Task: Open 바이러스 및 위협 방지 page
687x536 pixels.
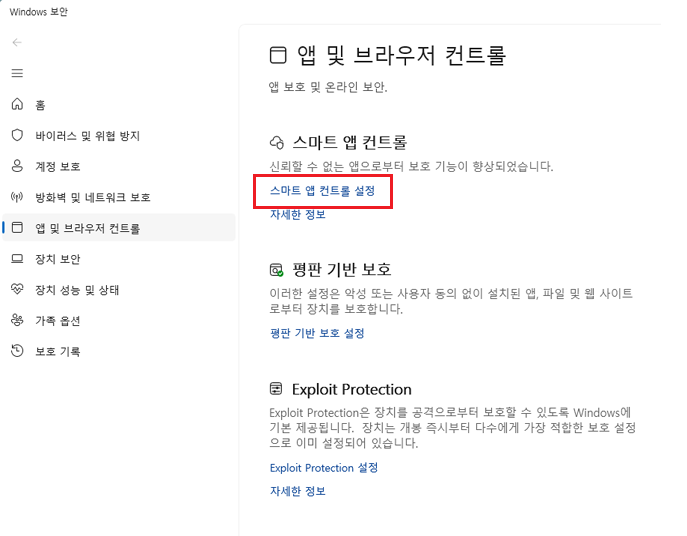Action: (88, 136)
